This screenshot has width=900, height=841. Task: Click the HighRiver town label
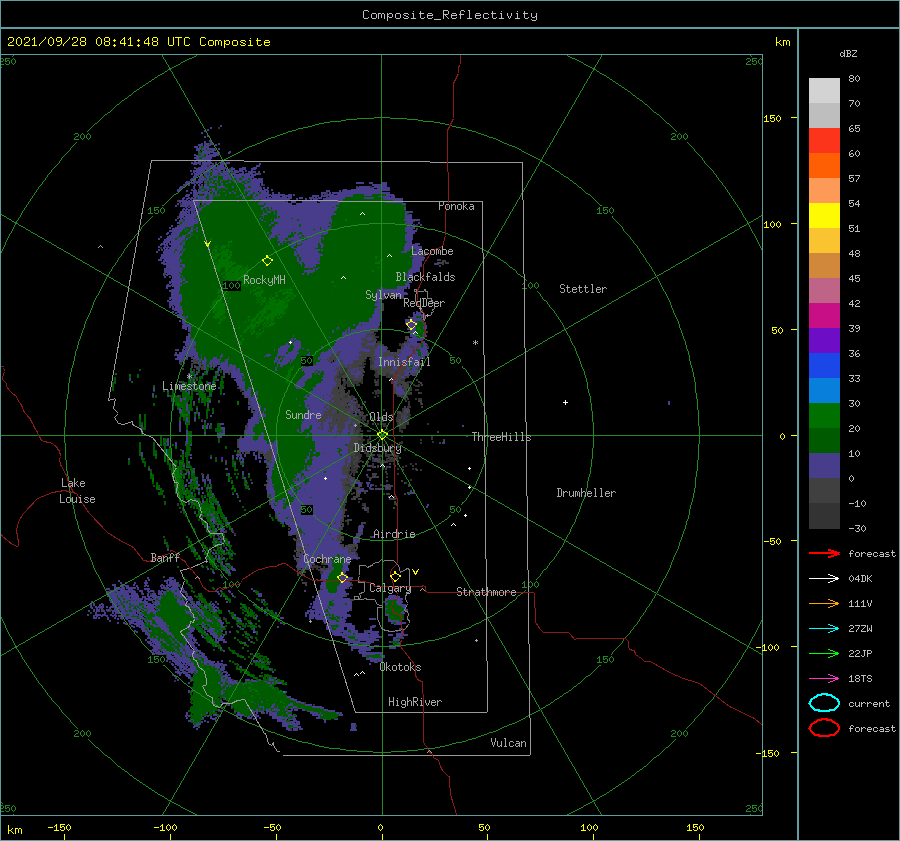tap(414, 703)
